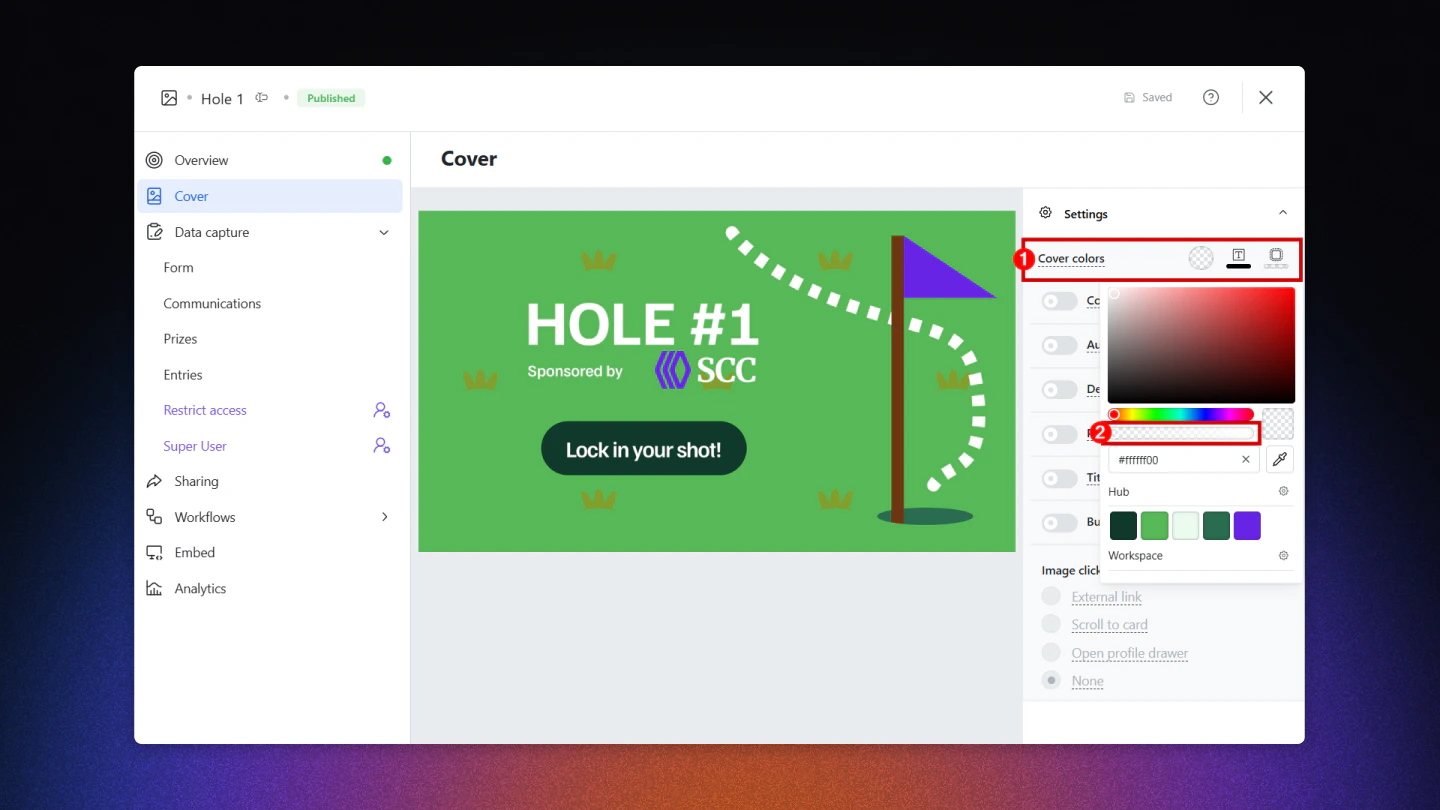Viewport: 1440px width, 810px height.
Task: Click the Saved status indicator
Action: (x=1148, y=97)
